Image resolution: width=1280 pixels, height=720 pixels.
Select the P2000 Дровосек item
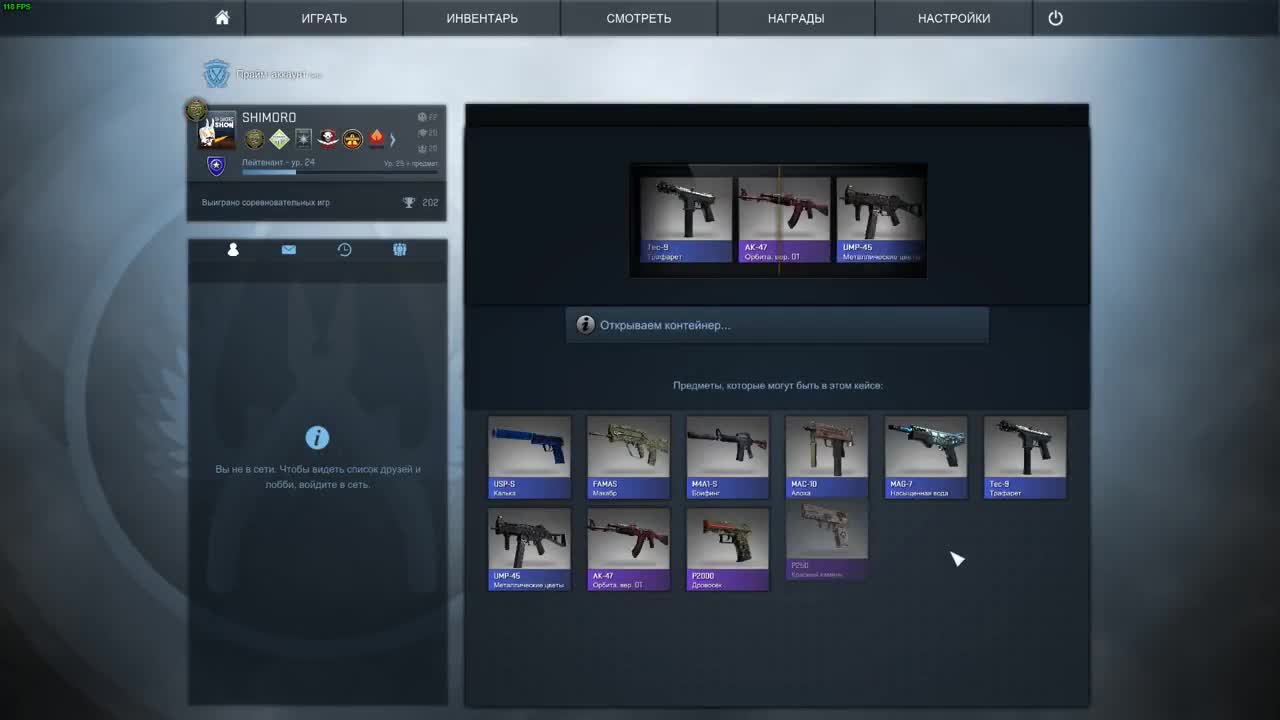[x=727, y=549]
